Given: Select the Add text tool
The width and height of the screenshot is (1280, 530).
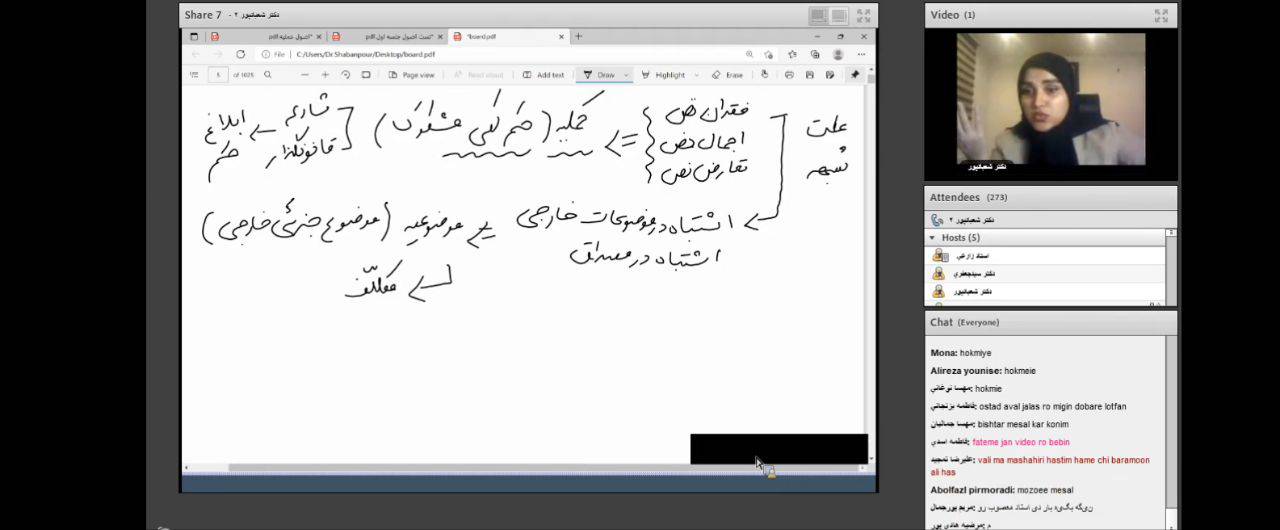Looking at the screenshot, I should (543, 75).
